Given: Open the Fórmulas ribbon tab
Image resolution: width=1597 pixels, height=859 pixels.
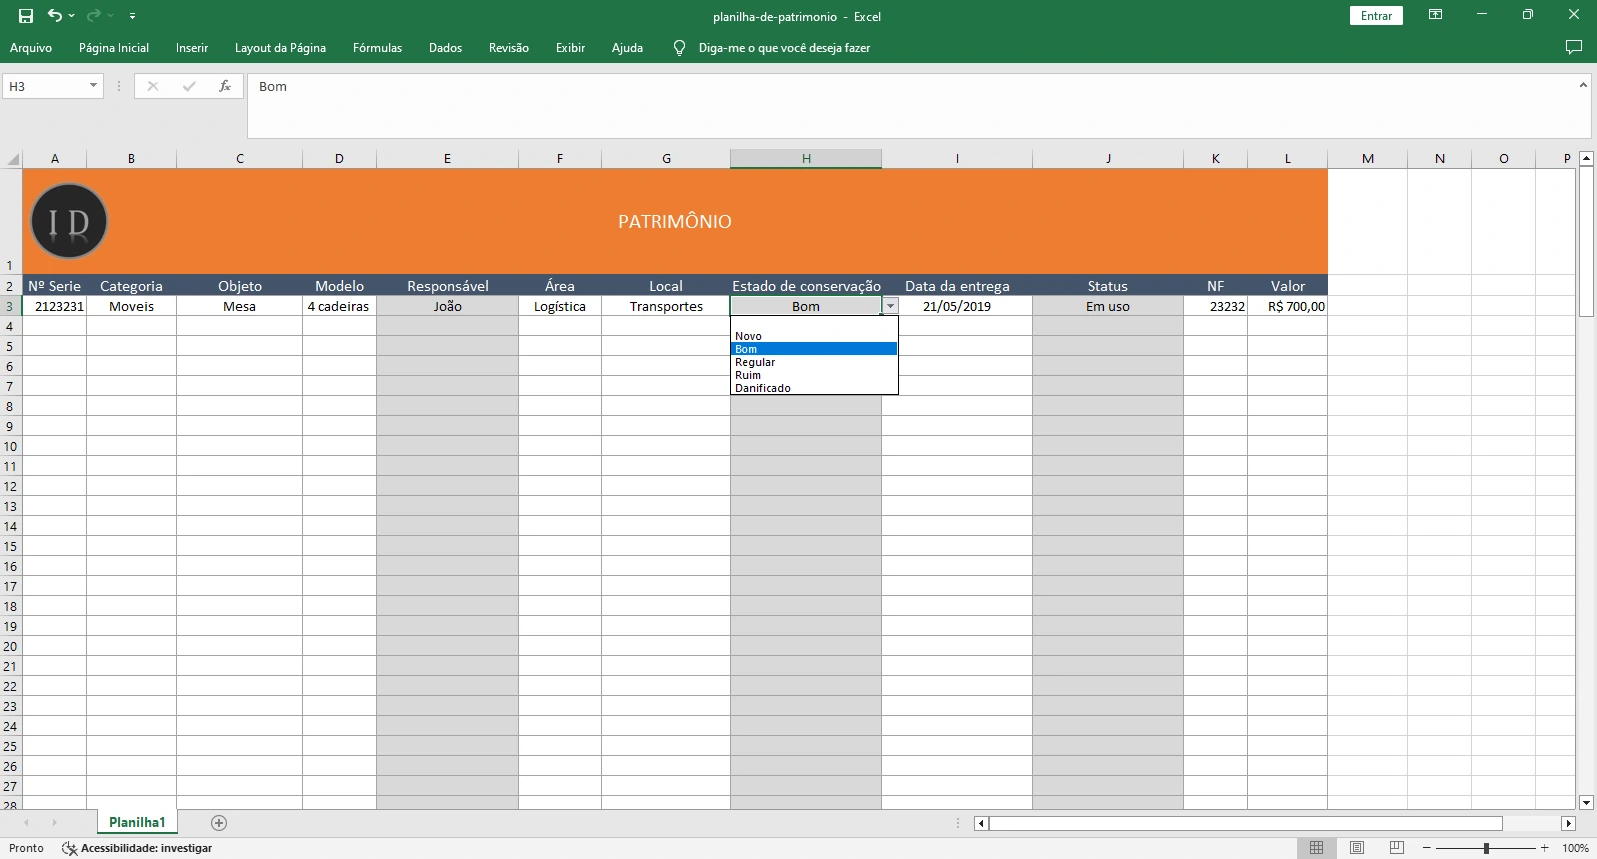Looking at the screenshot, I should (377, 48).
